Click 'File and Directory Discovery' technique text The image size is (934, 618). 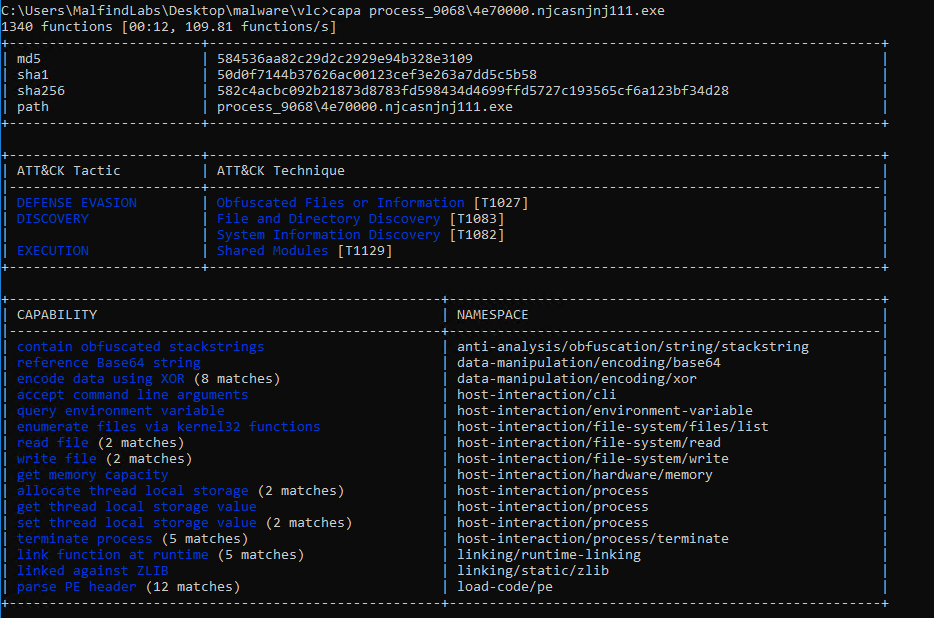328,219
